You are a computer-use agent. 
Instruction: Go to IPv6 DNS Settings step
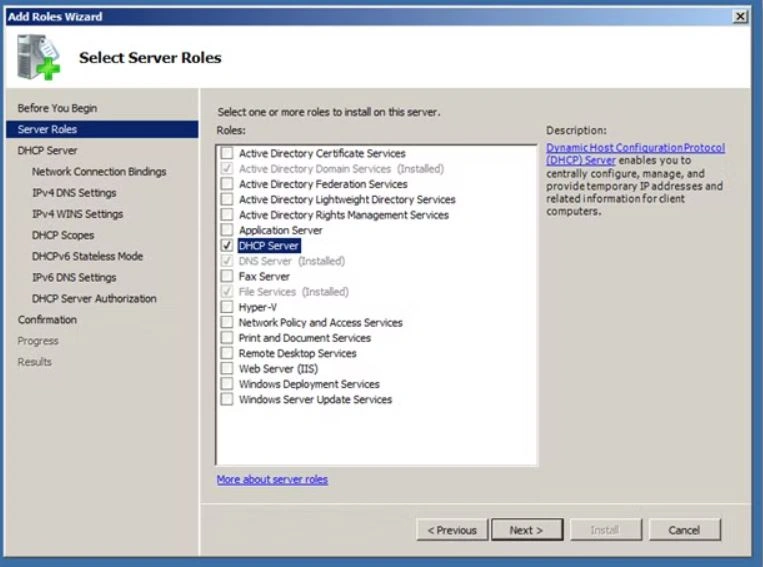[x=74, y=277]
